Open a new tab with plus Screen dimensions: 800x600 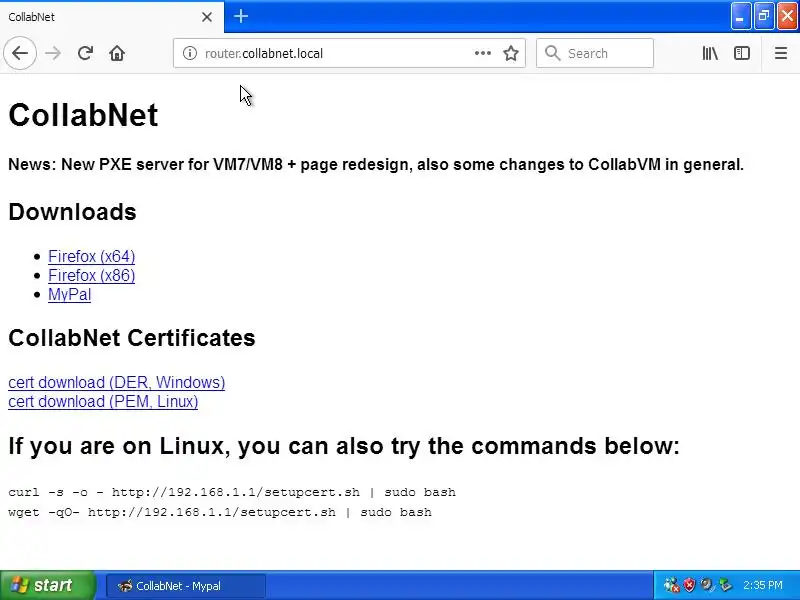(x=241, y=16)
